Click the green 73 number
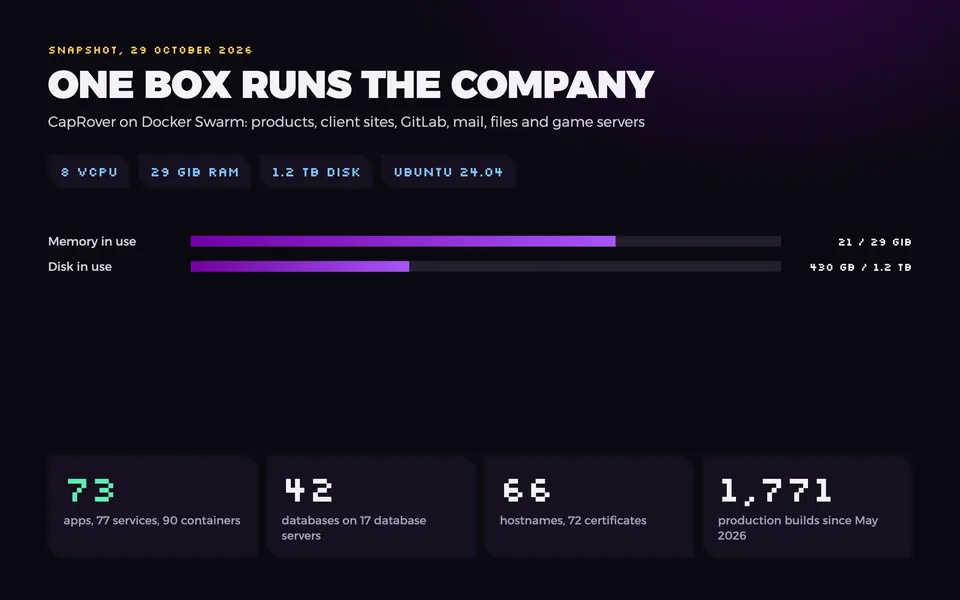The width and height of the screenshot is (960, 600). click(90, 490)
